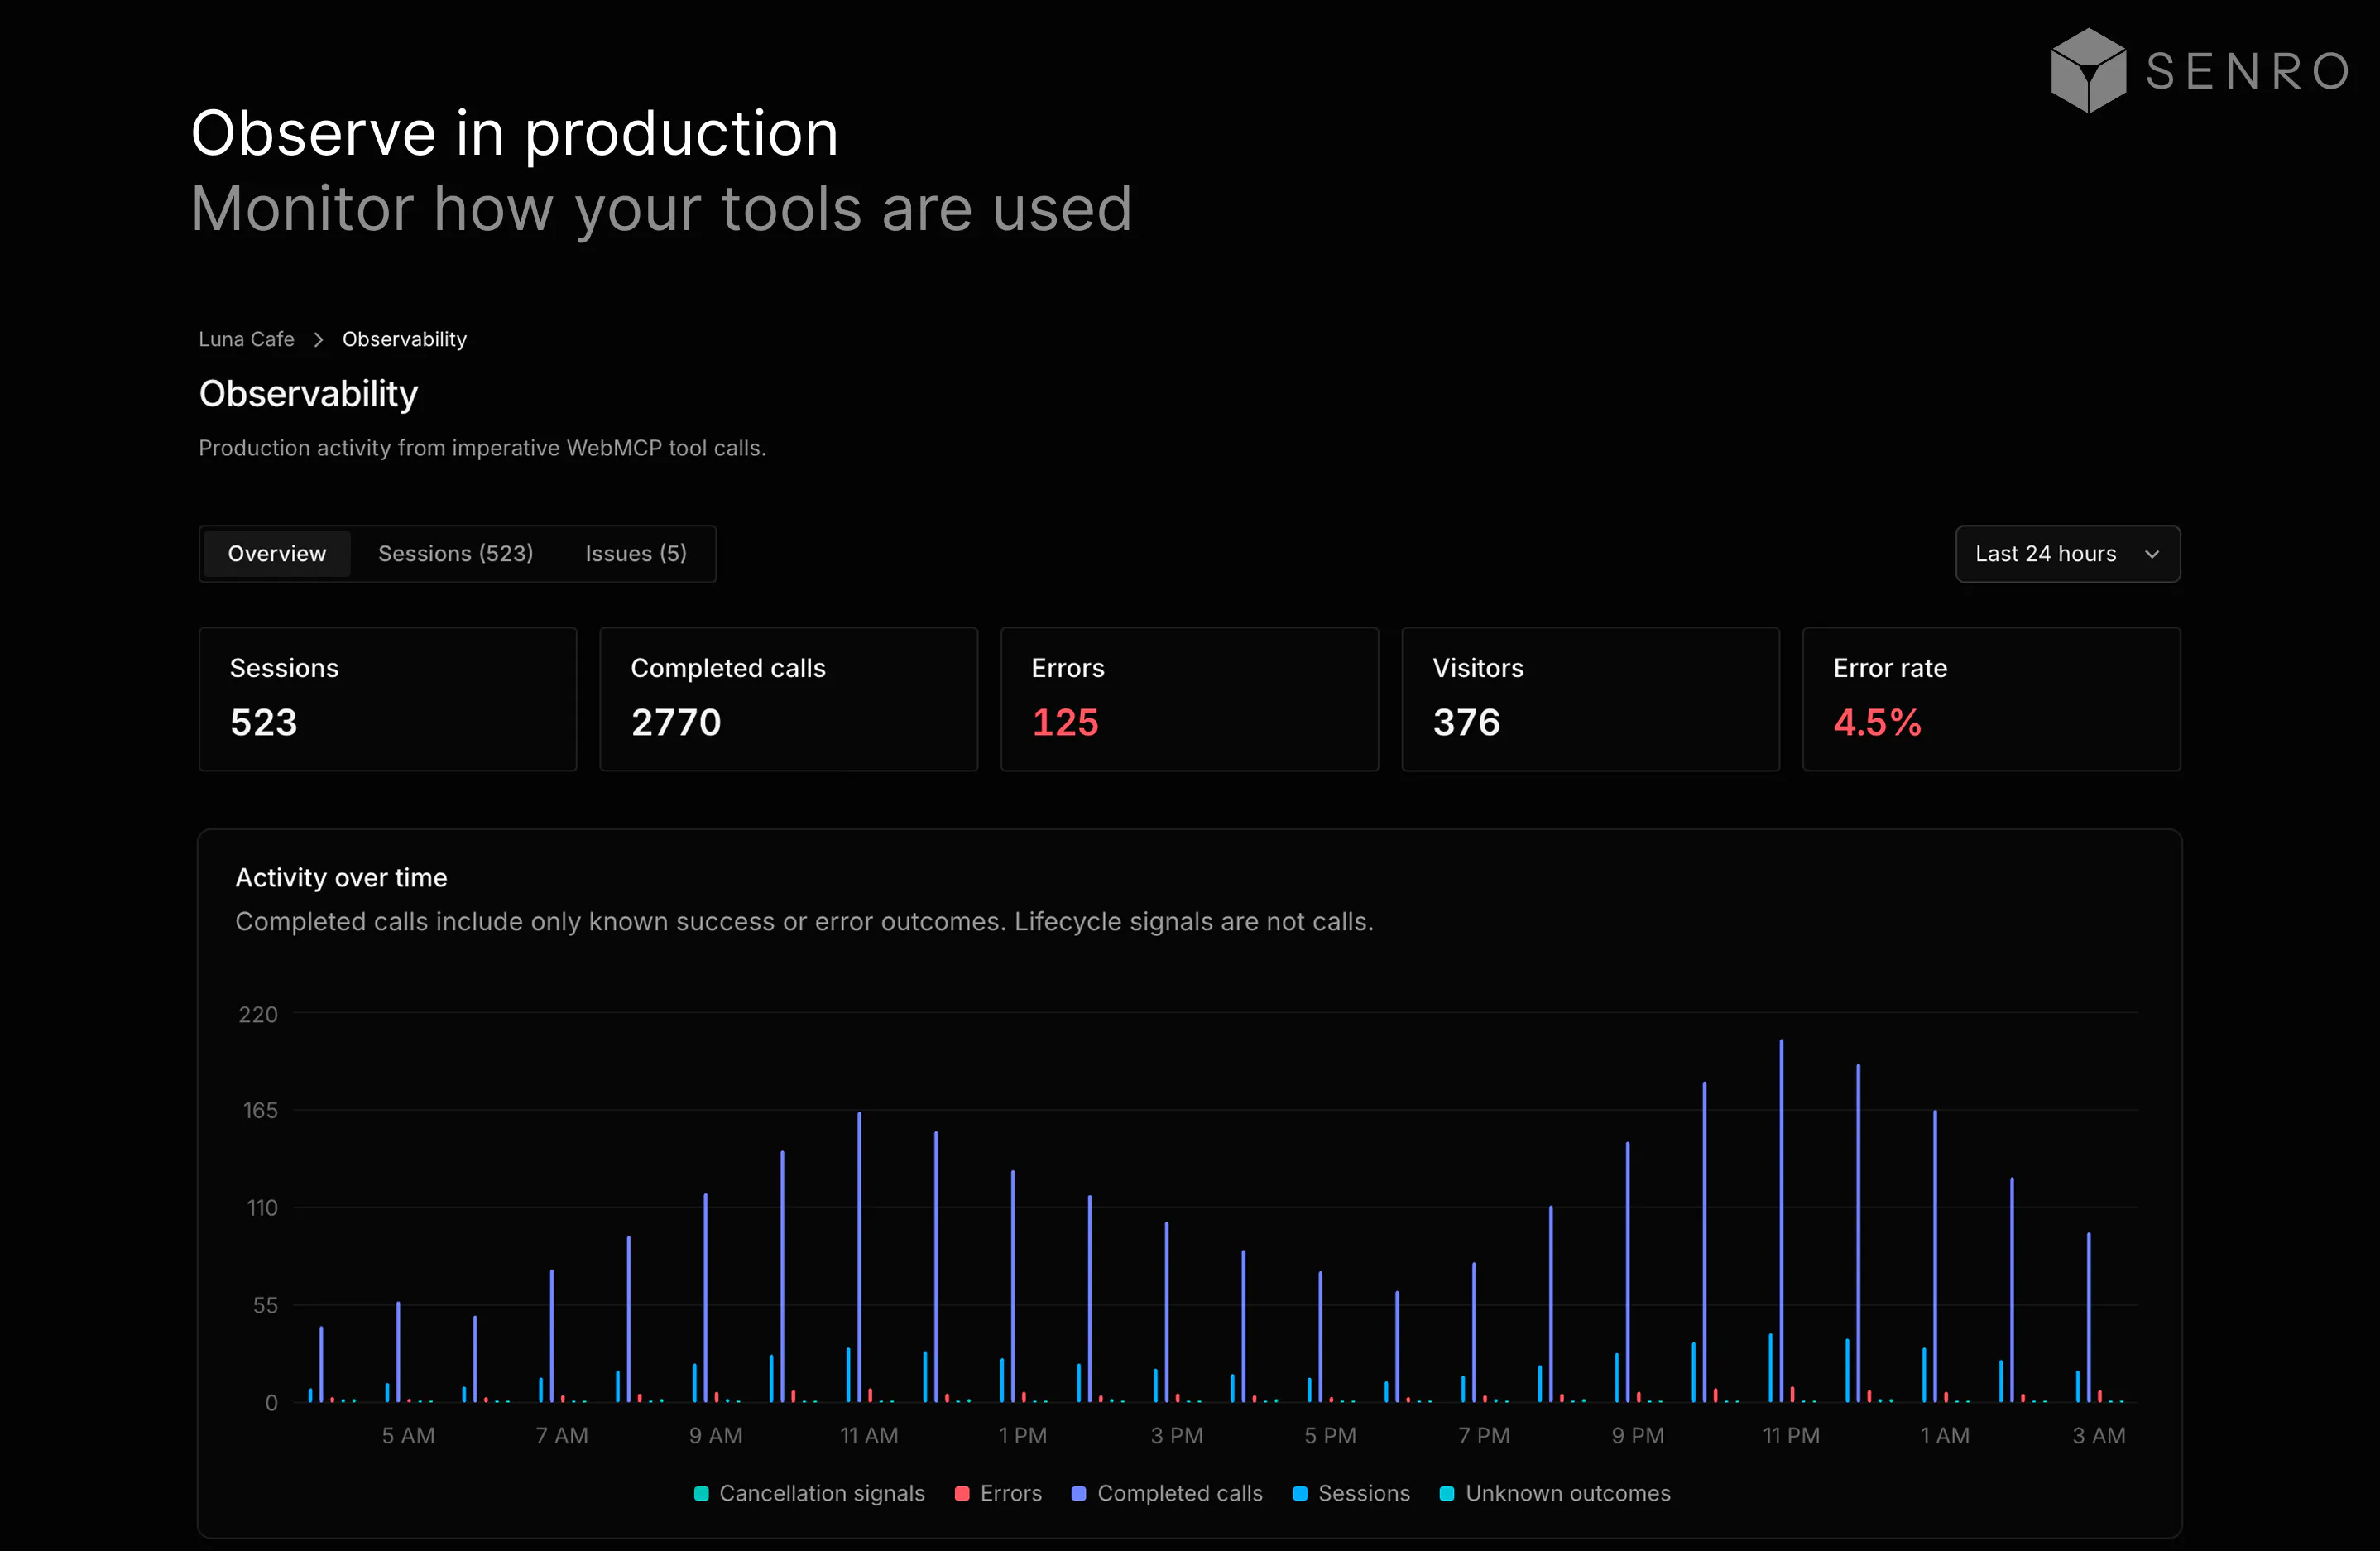Open the Sessions 523 stat card
2380x1551 pixels.
tap(388, 699)
